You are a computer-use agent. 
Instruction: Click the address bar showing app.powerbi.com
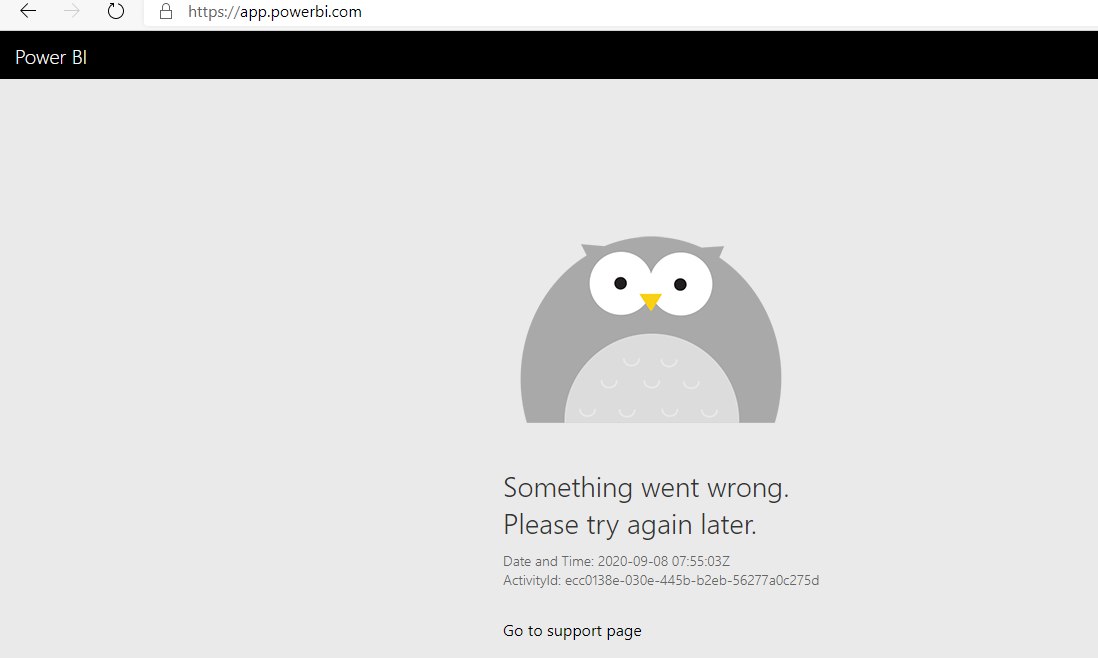pos(620,12)
